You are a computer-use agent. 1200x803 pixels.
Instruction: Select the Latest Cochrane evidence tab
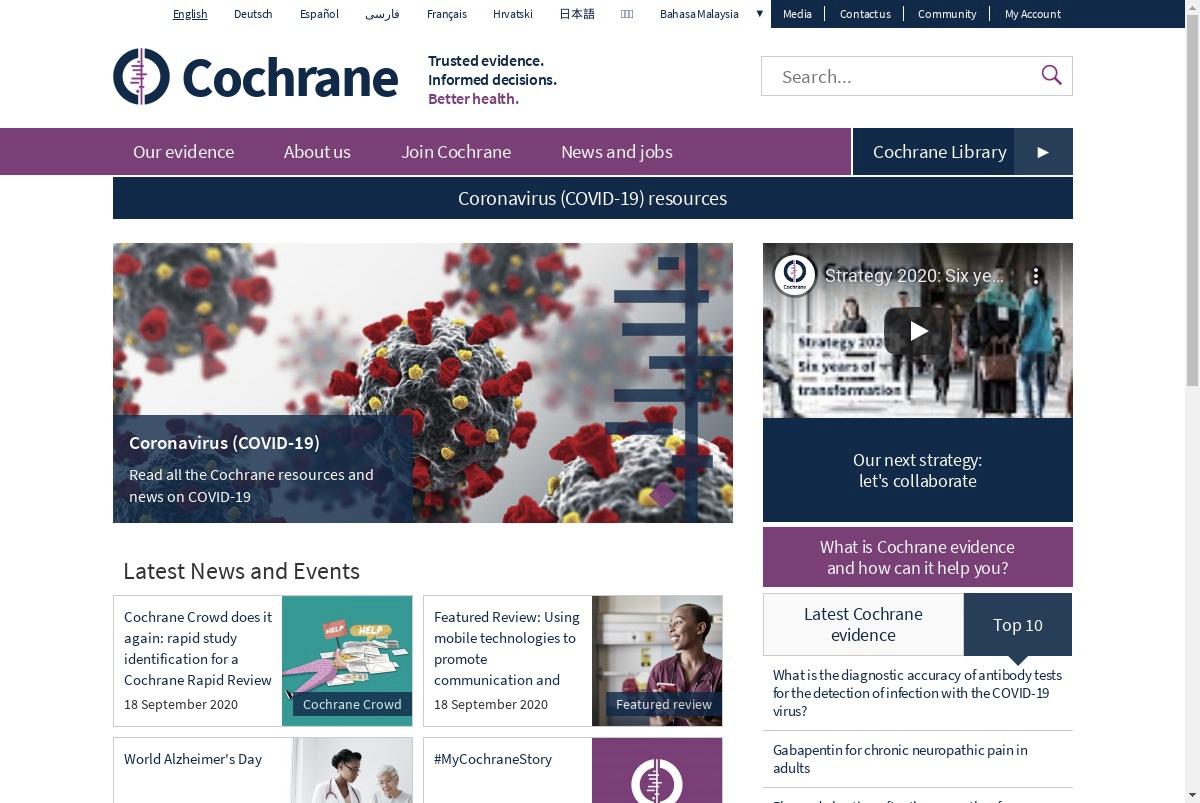tap(863, 624)
